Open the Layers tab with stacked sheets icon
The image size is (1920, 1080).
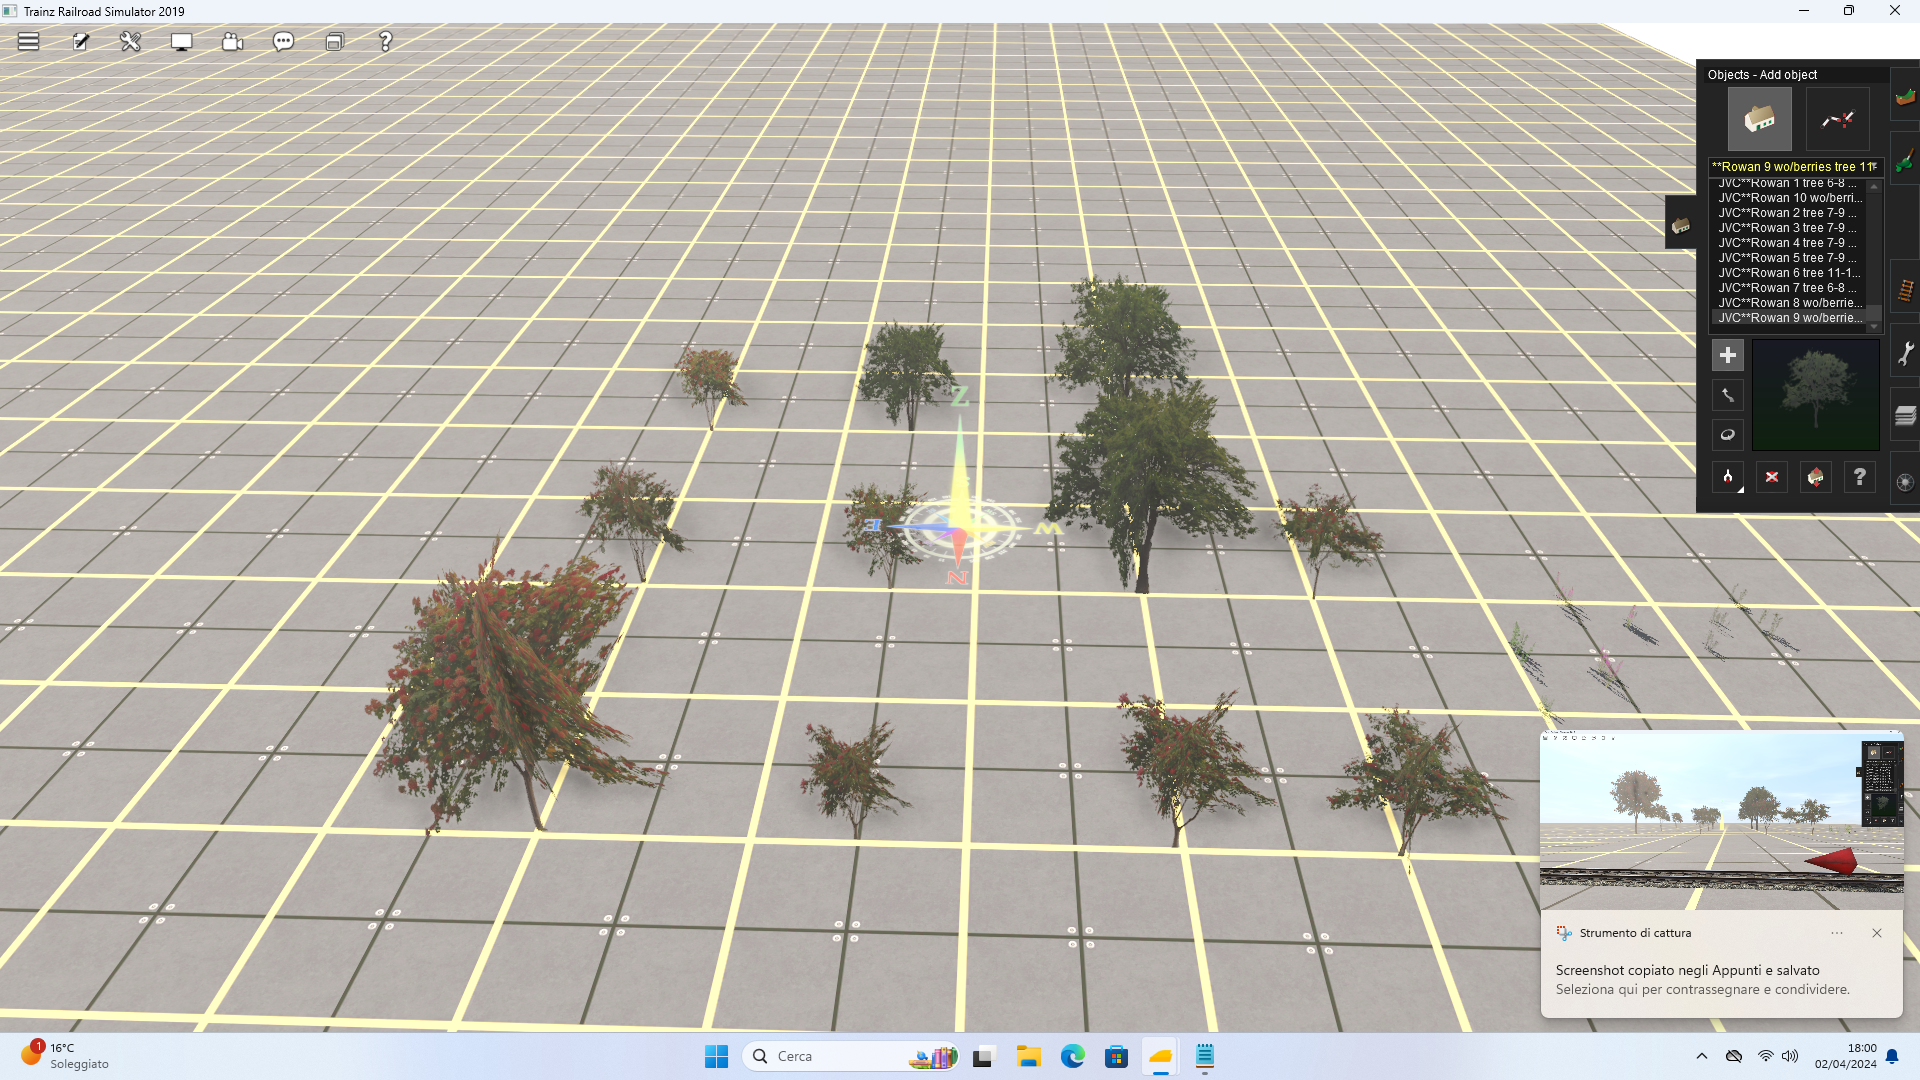coord(1905,416)
